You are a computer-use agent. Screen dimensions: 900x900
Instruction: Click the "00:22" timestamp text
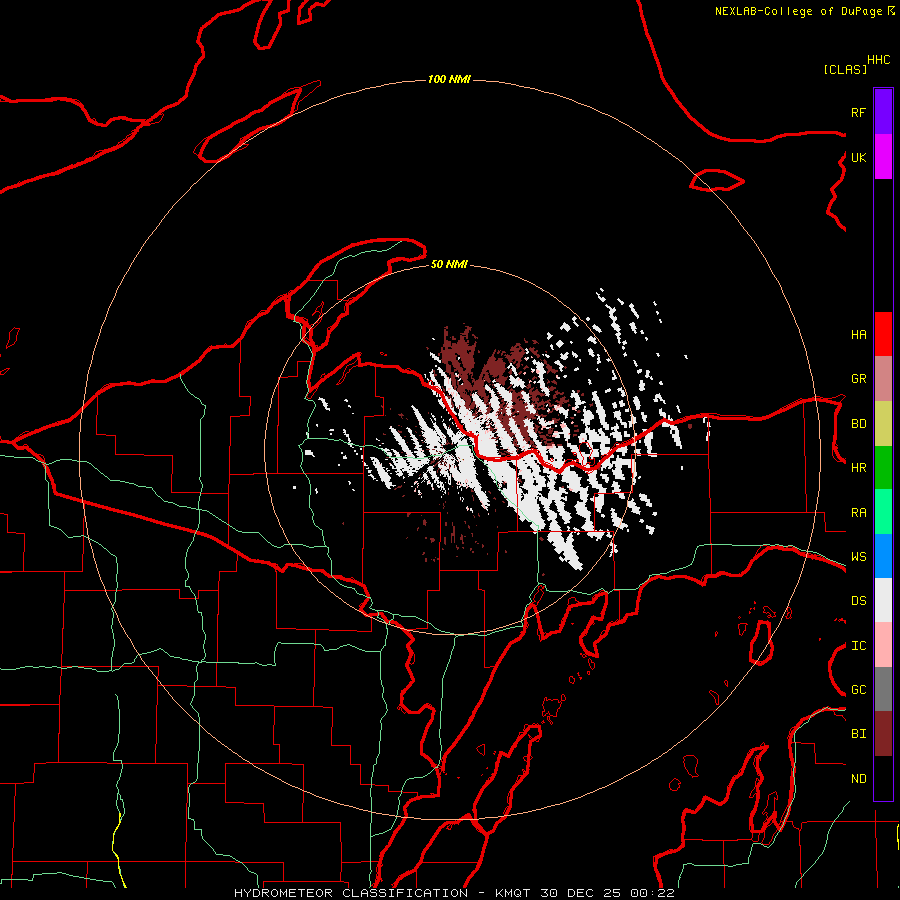652,893
